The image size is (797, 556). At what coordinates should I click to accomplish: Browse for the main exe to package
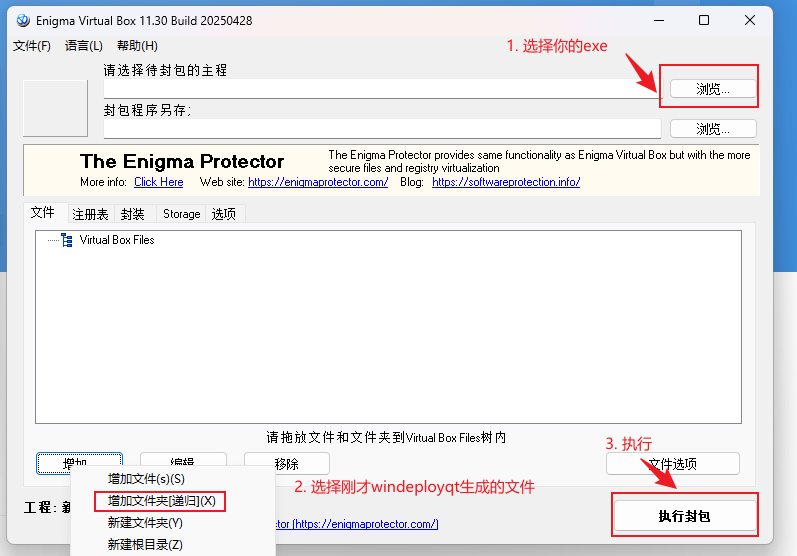point(713,89)
